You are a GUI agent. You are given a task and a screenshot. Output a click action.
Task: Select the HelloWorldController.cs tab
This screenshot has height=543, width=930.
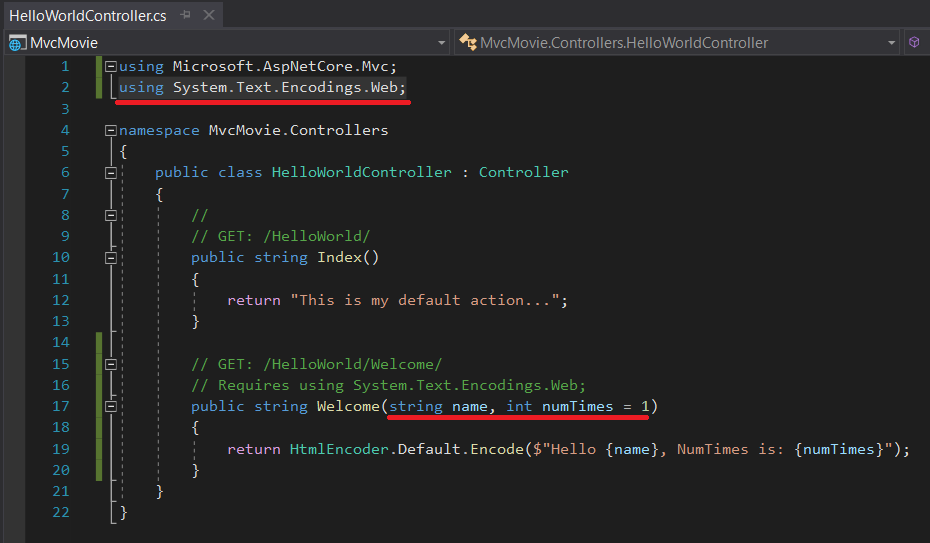pos(88,15)
